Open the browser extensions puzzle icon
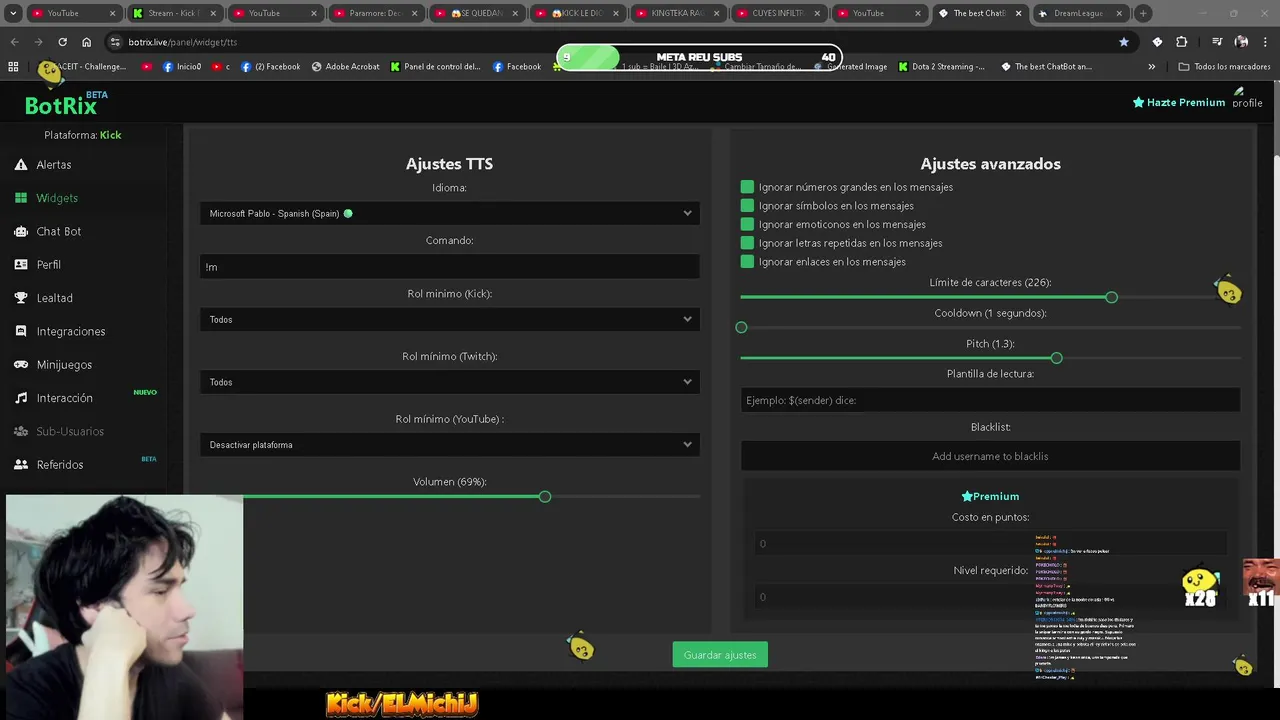Image resolution: width=1280 pixels, height=720 pixels. click(x=1182, y=42)
